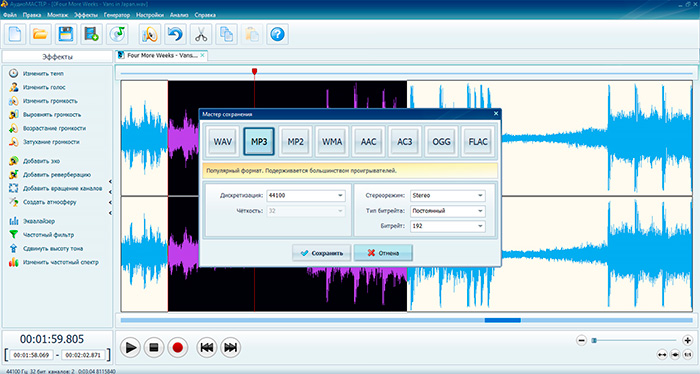Screen dimensions: 700x374
Task: Close the Four More Weeks tab
Action: point(202,55)
